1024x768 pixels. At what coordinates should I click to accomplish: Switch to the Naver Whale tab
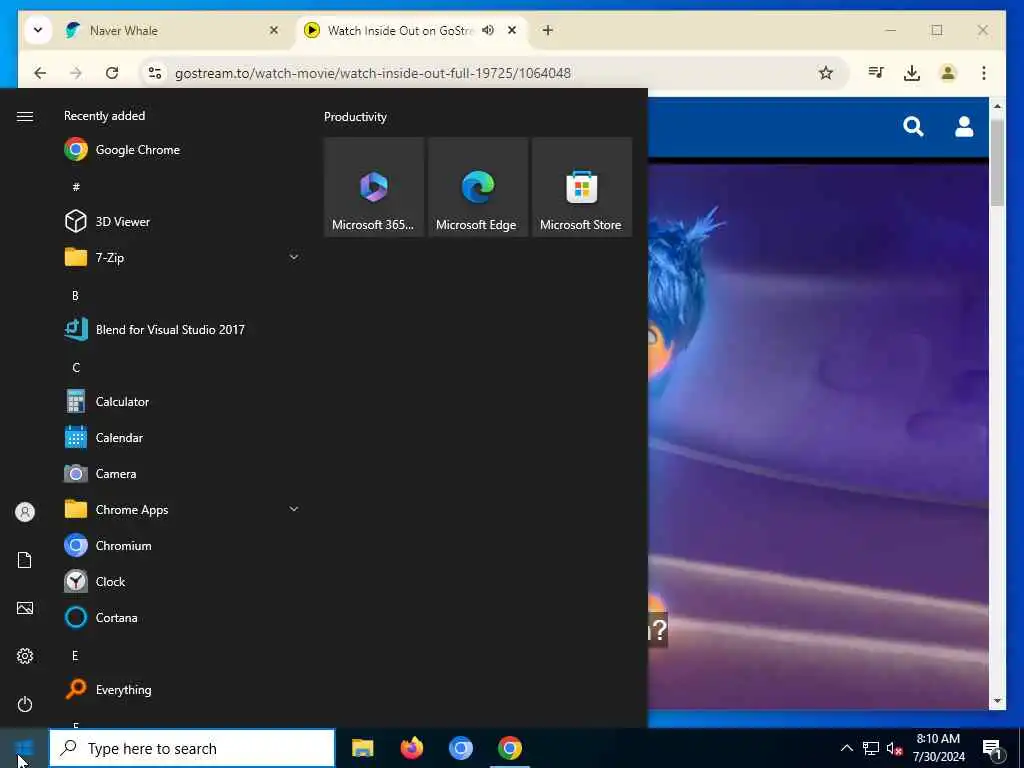pyautogui.click(x=173, y=30)
